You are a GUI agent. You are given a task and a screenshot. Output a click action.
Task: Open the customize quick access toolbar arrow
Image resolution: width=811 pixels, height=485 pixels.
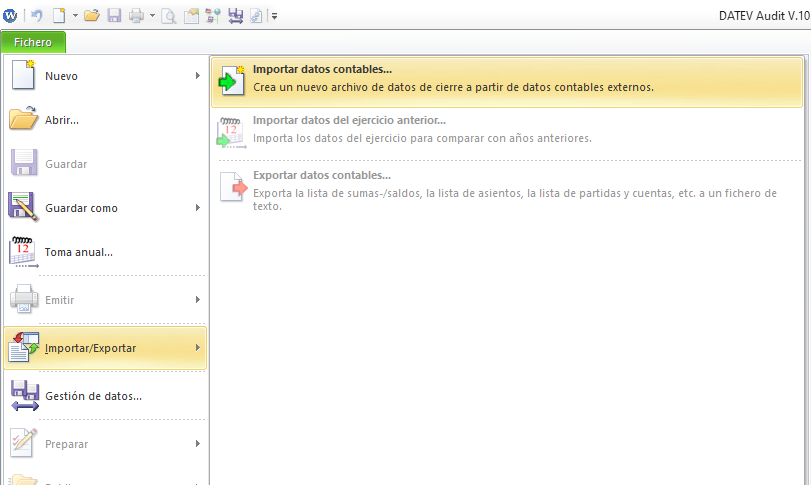(x=275, y=16)
